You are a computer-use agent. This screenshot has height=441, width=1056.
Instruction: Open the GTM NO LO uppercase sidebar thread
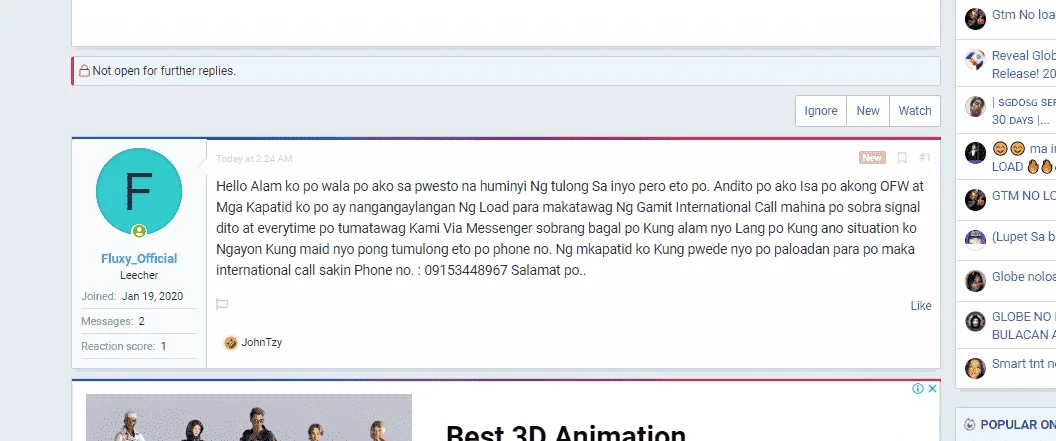1024,196
